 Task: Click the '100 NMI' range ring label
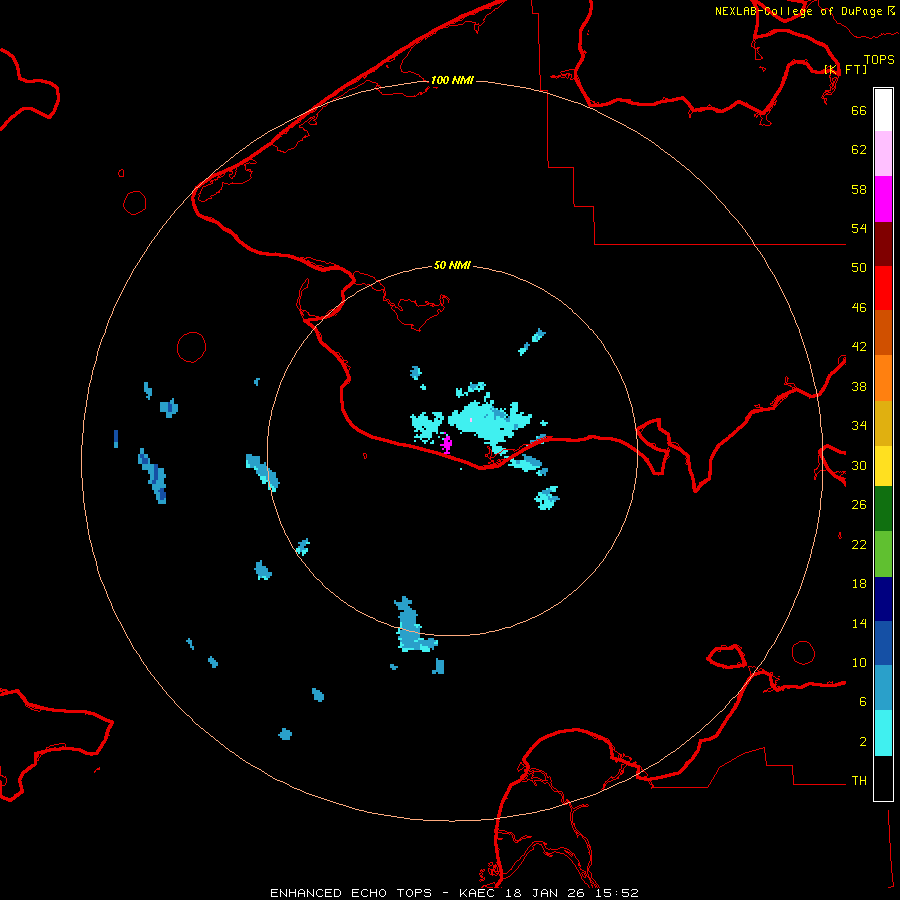452,80
